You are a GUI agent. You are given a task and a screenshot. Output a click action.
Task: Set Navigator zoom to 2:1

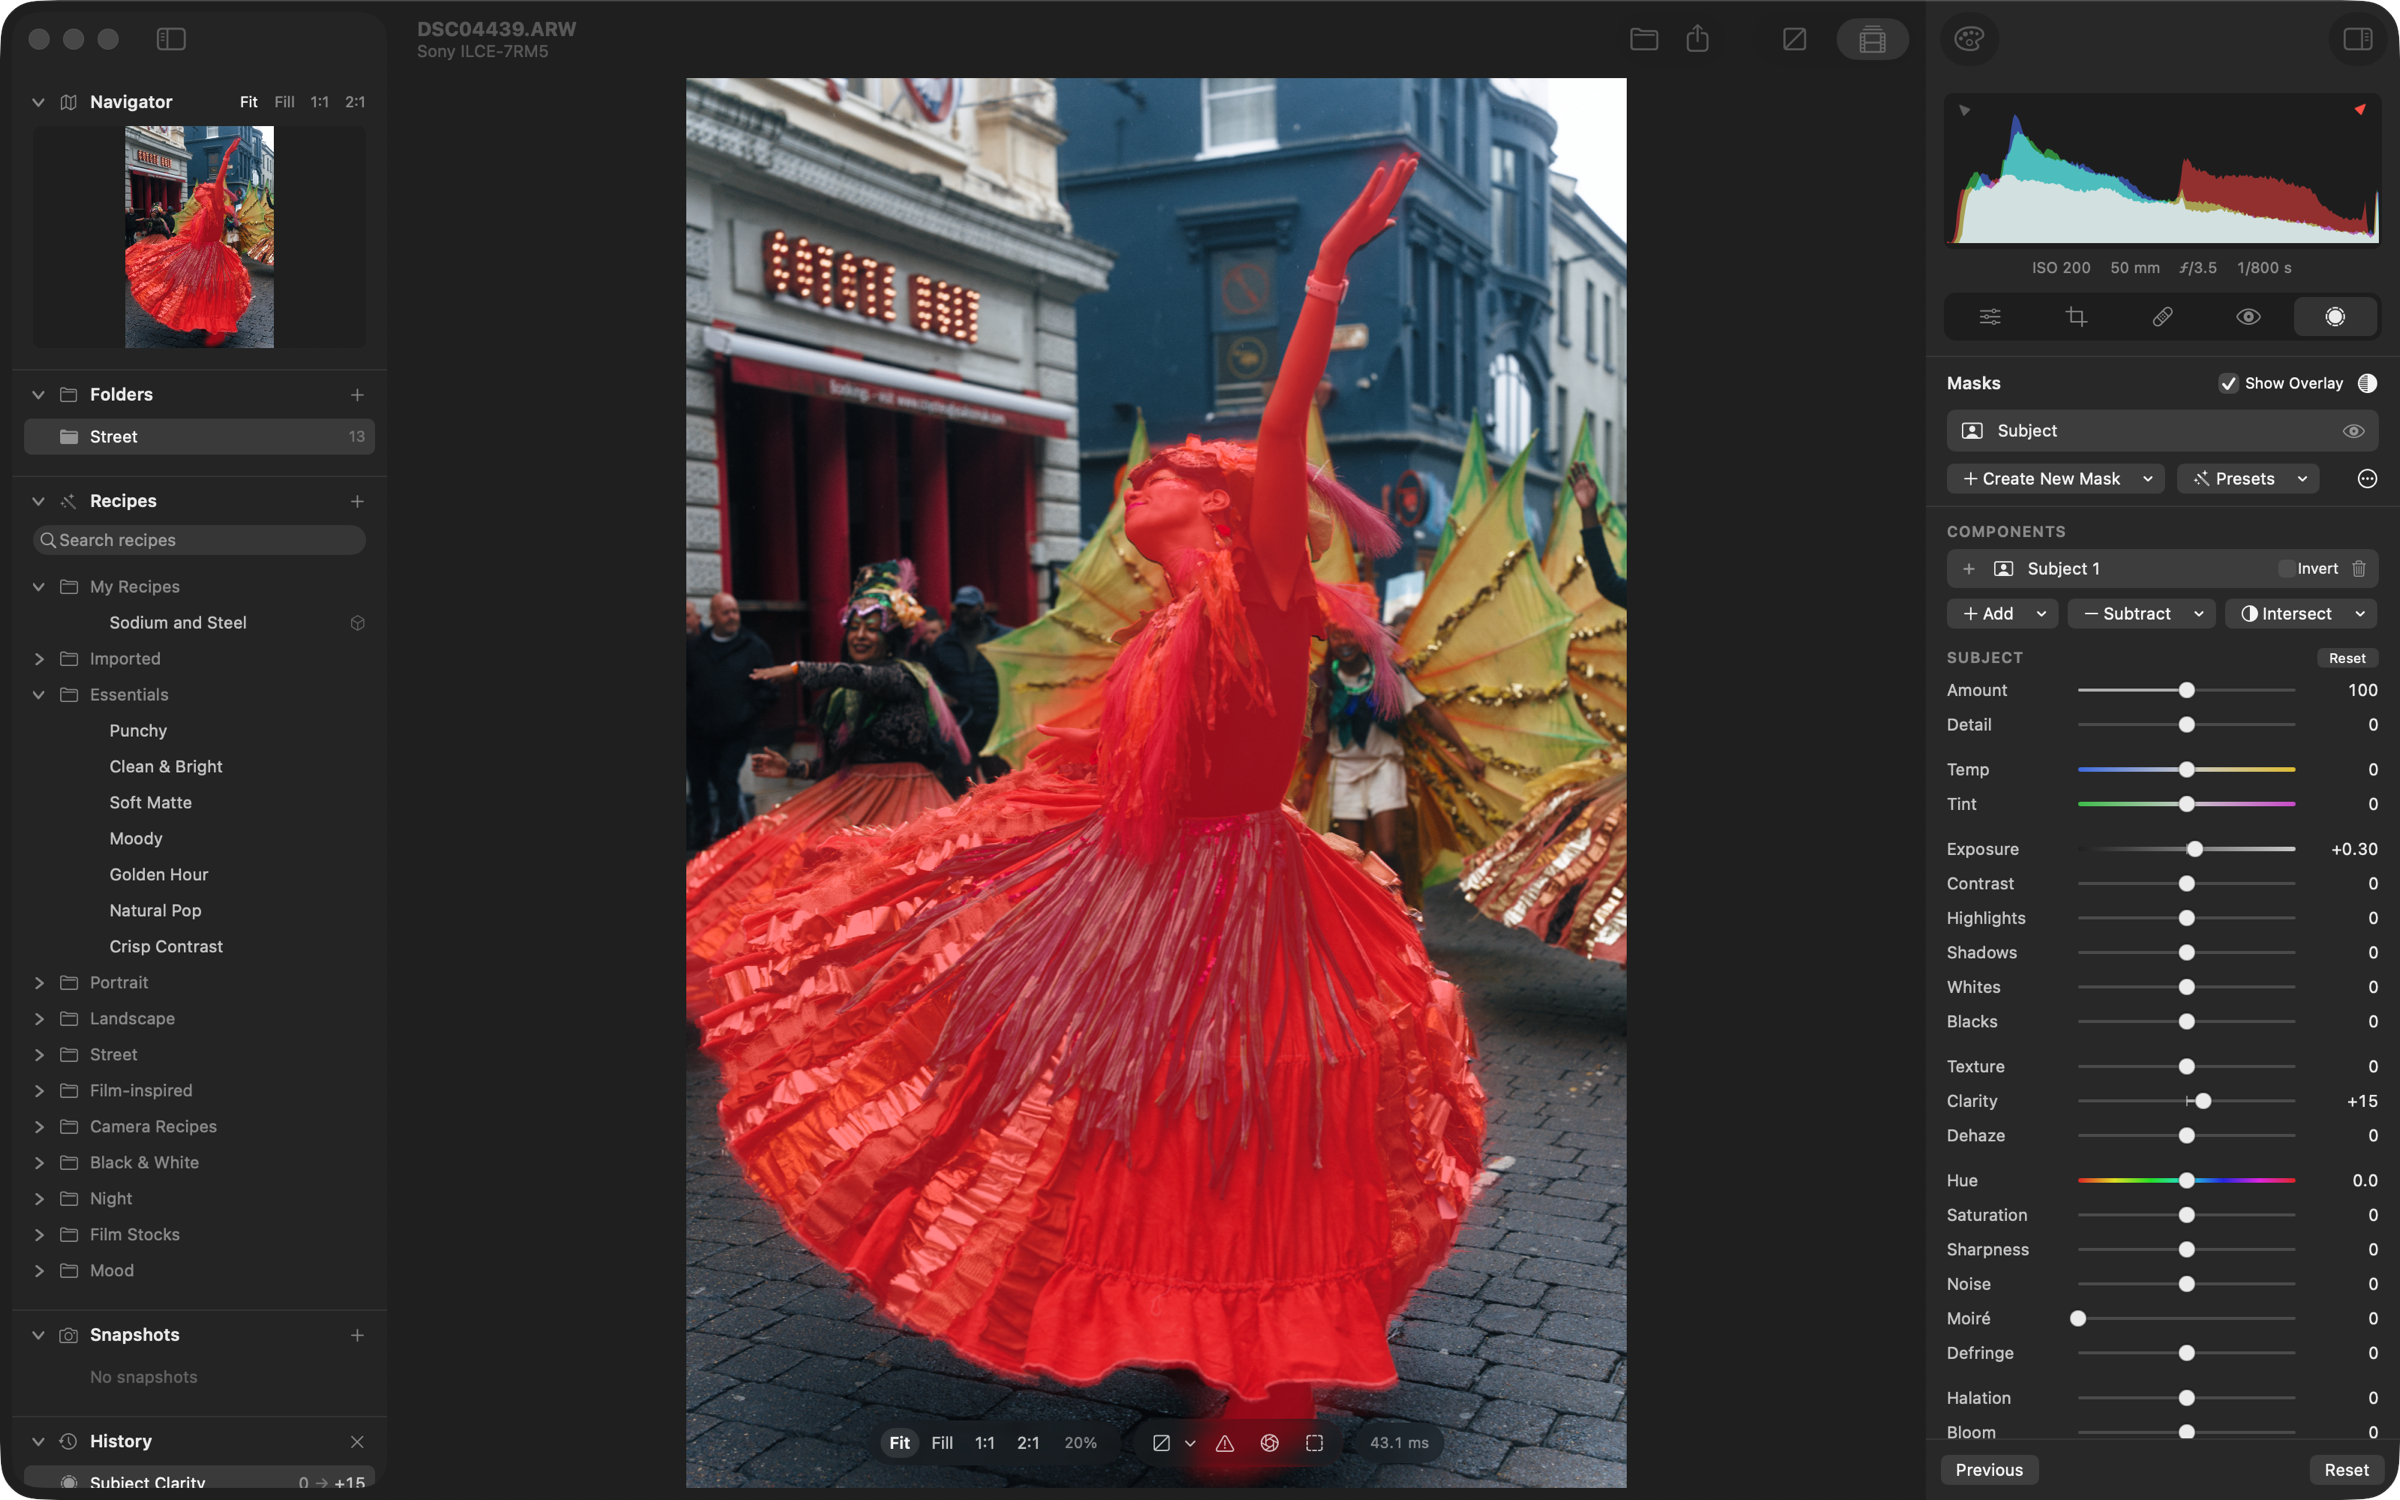355,102
